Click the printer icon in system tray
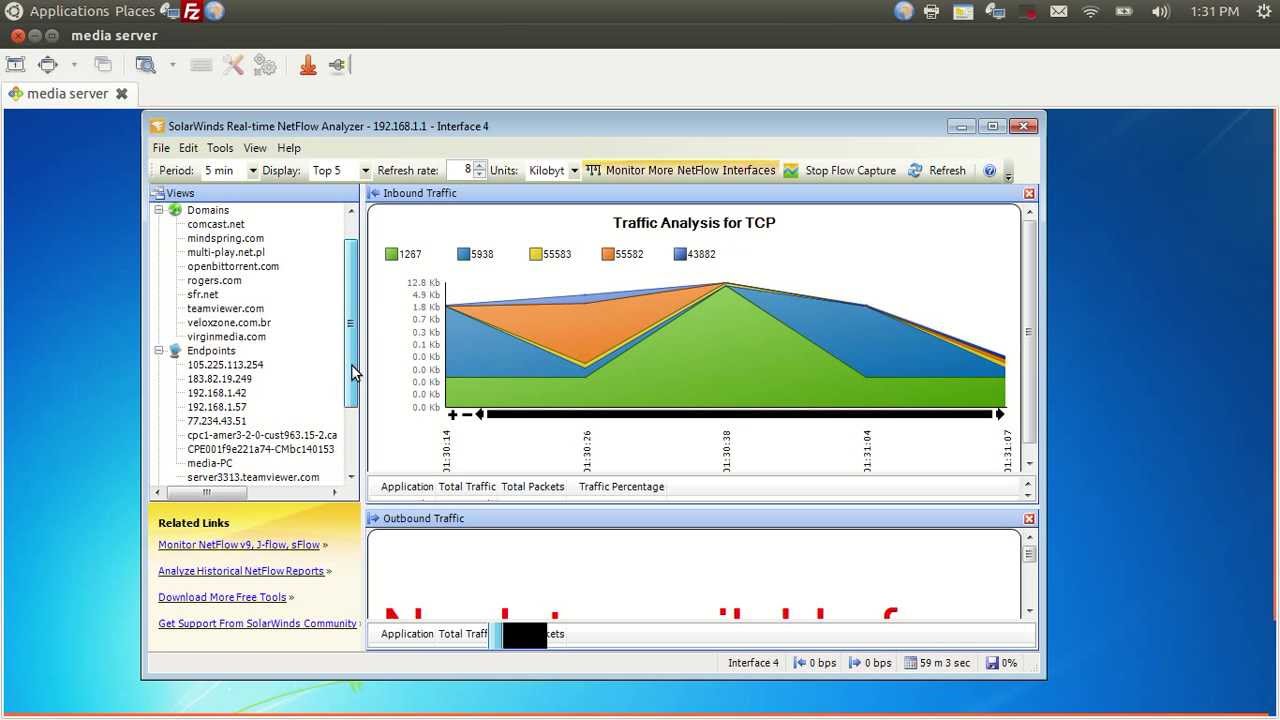 [x=932, y=12]
